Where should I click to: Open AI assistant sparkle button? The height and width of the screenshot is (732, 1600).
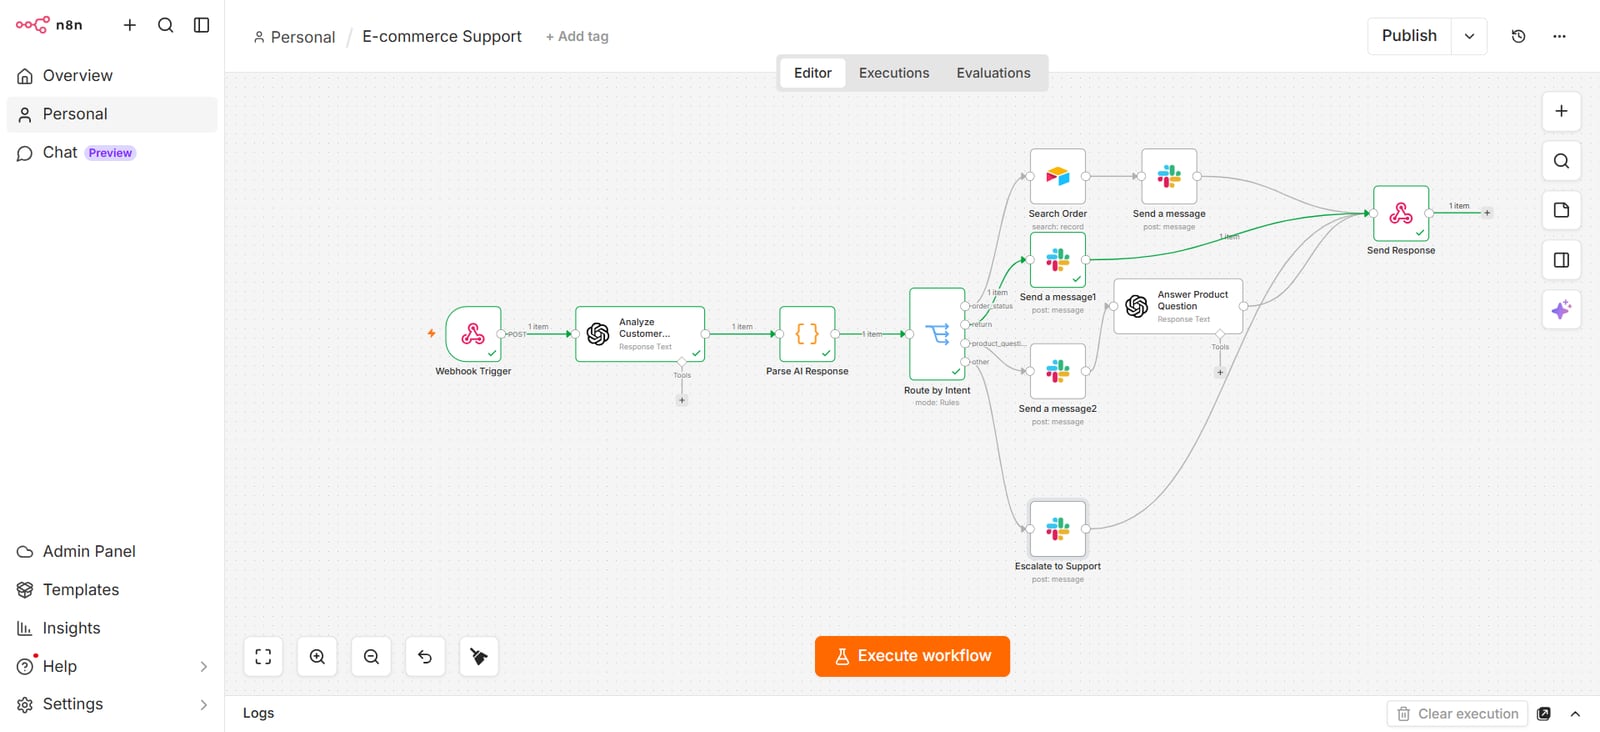pos(1561,310)
